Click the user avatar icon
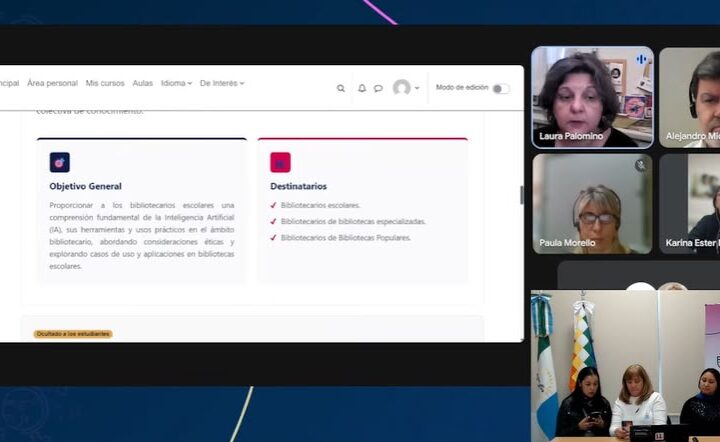 402,87
